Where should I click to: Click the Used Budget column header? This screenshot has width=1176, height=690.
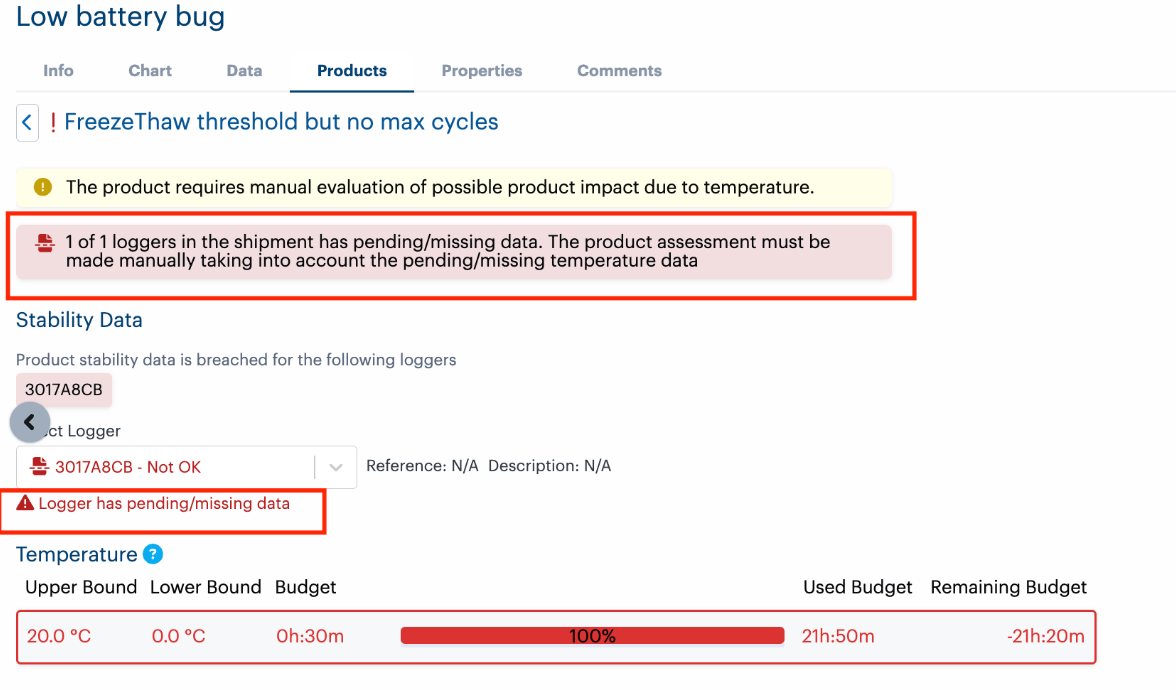[858, 587]
